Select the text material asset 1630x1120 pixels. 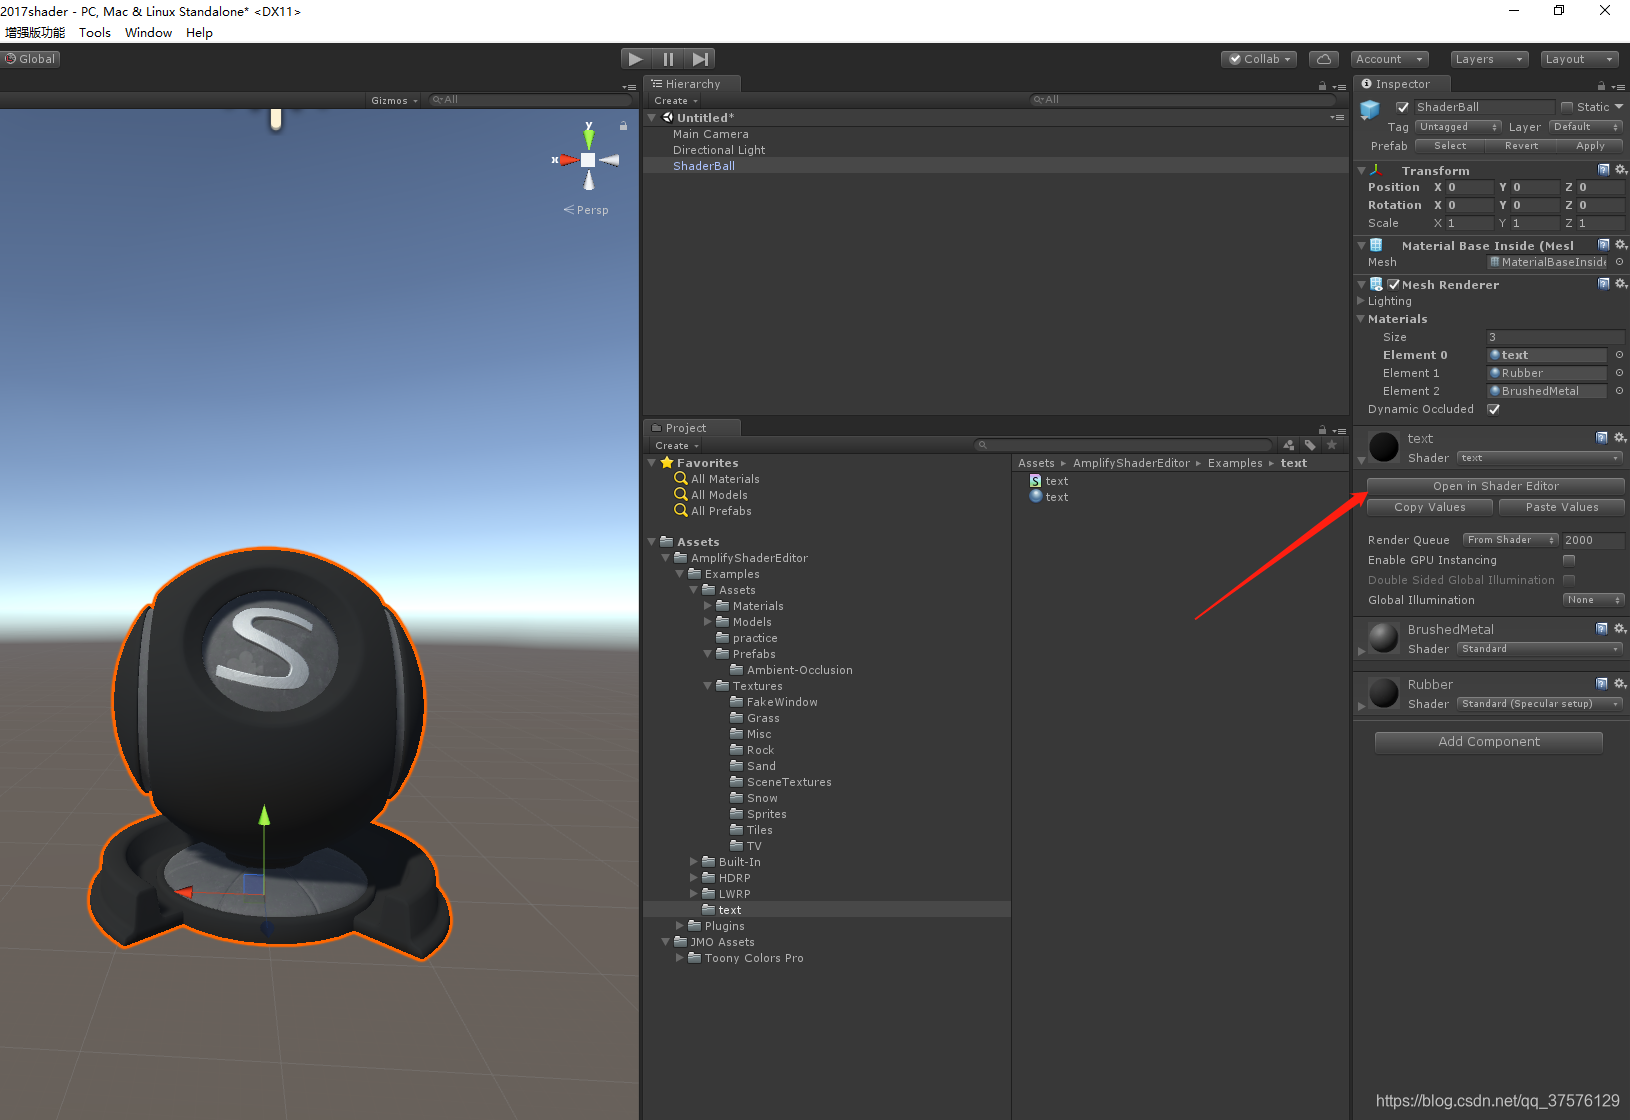click(1049, 497)
